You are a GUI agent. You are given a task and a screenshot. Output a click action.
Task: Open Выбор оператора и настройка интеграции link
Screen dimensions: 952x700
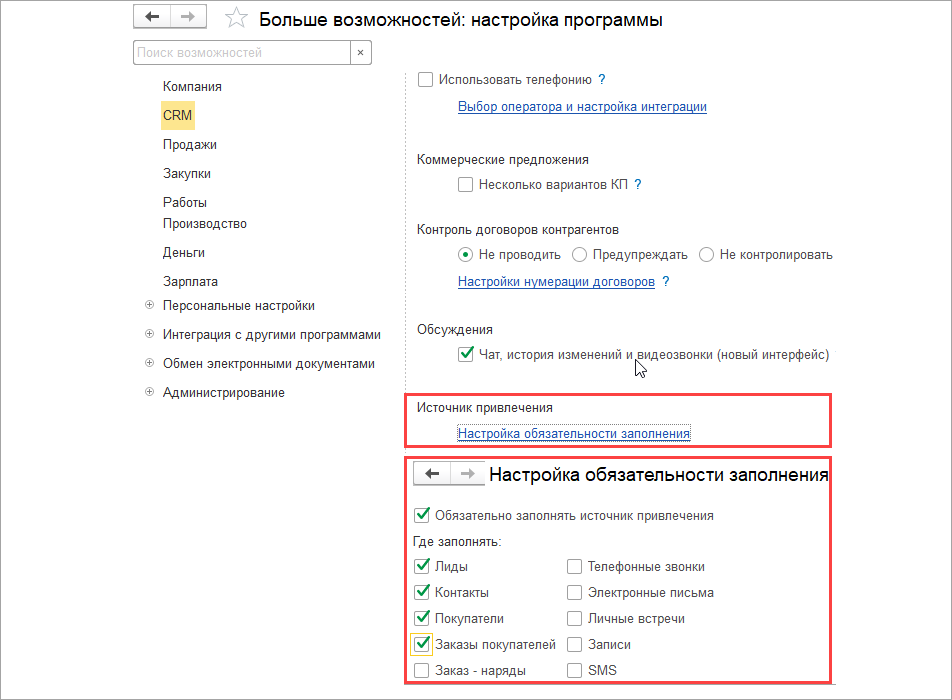tap(582, 107)
